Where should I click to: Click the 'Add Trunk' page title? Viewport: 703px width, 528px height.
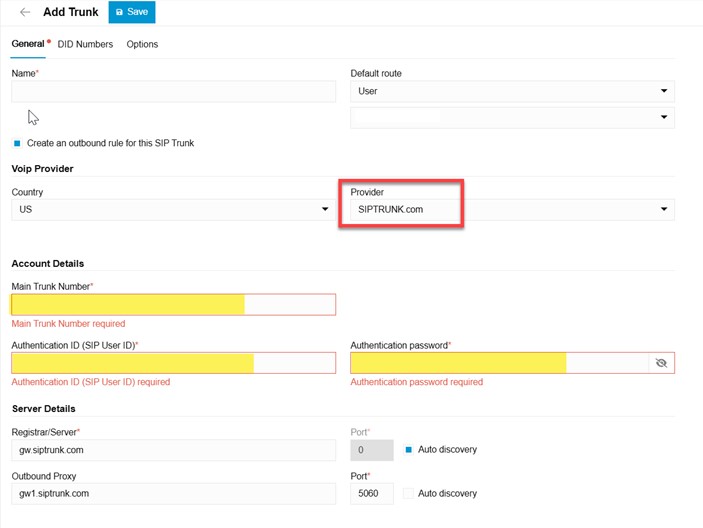pos(70,12)
